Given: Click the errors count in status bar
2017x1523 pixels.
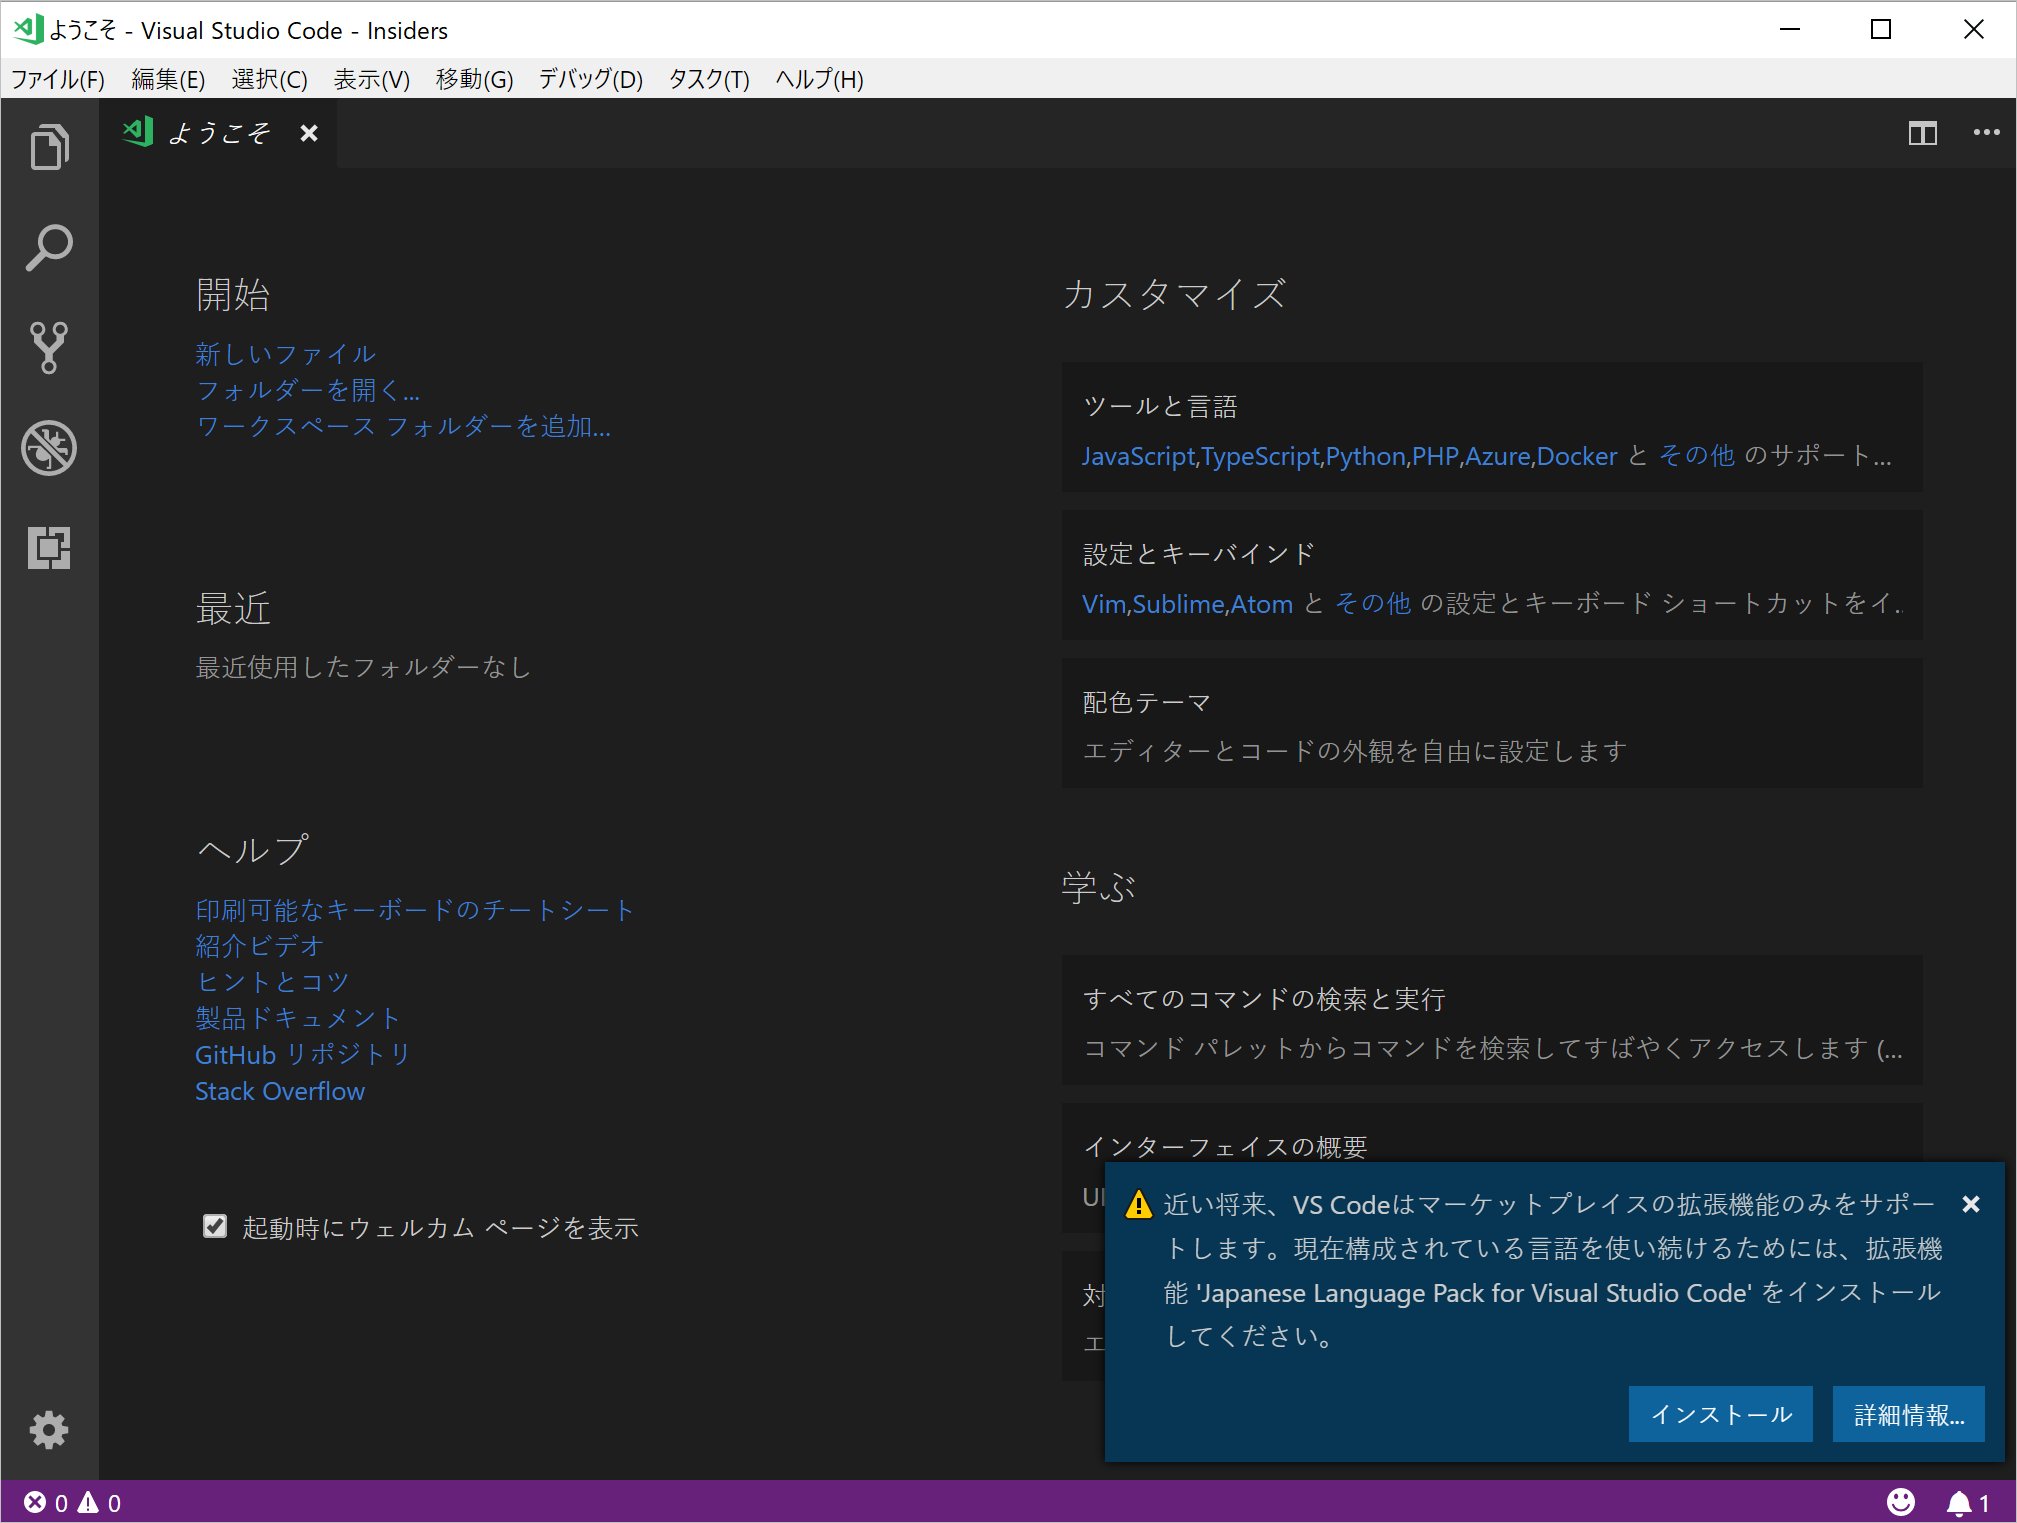Looking at the screenshot, I should click(x=46, y=1502).
